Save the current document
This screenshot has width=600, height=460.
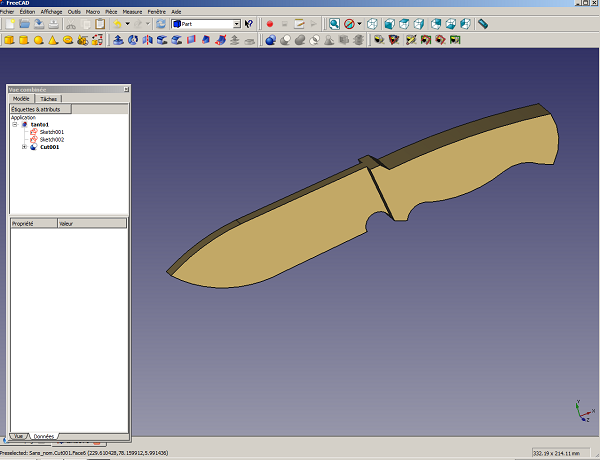39,24
